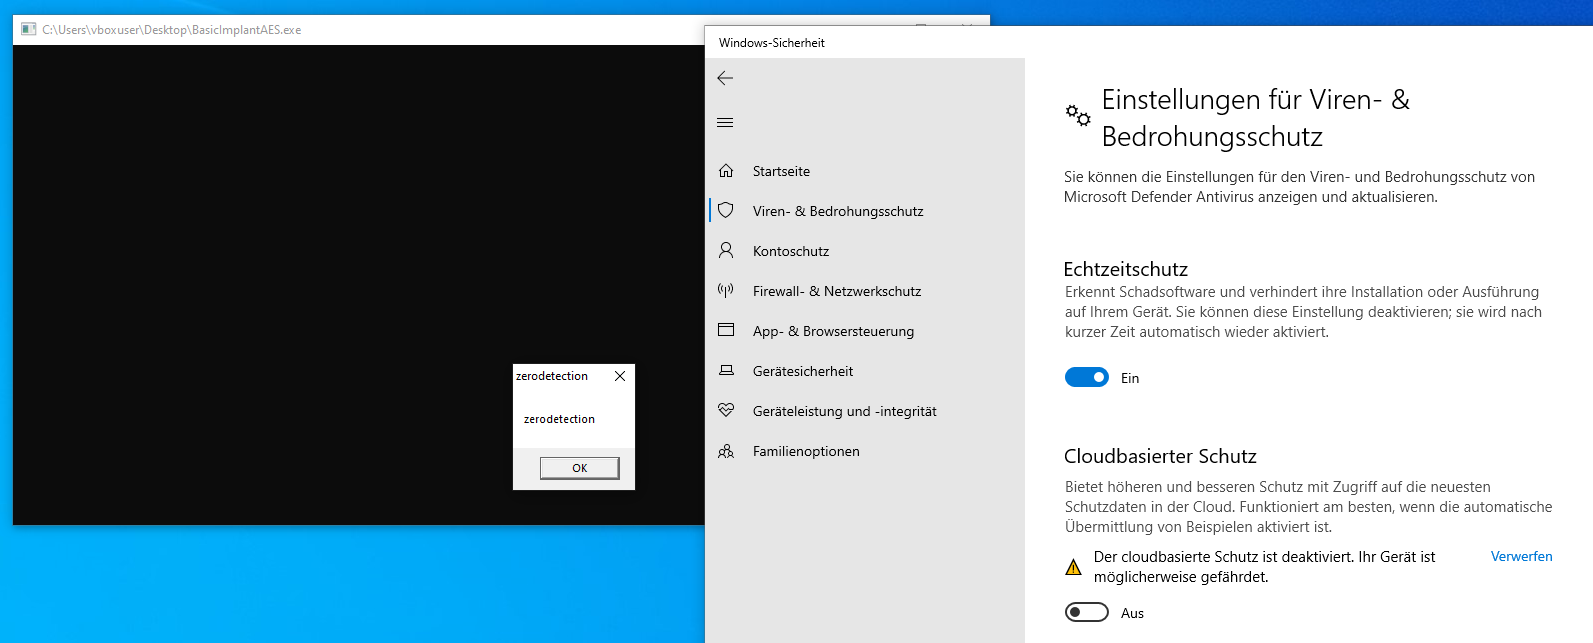Turn off the Echtzeitschutz toggle
Screen dimensions: 1593x643
tap(1087, 377)
